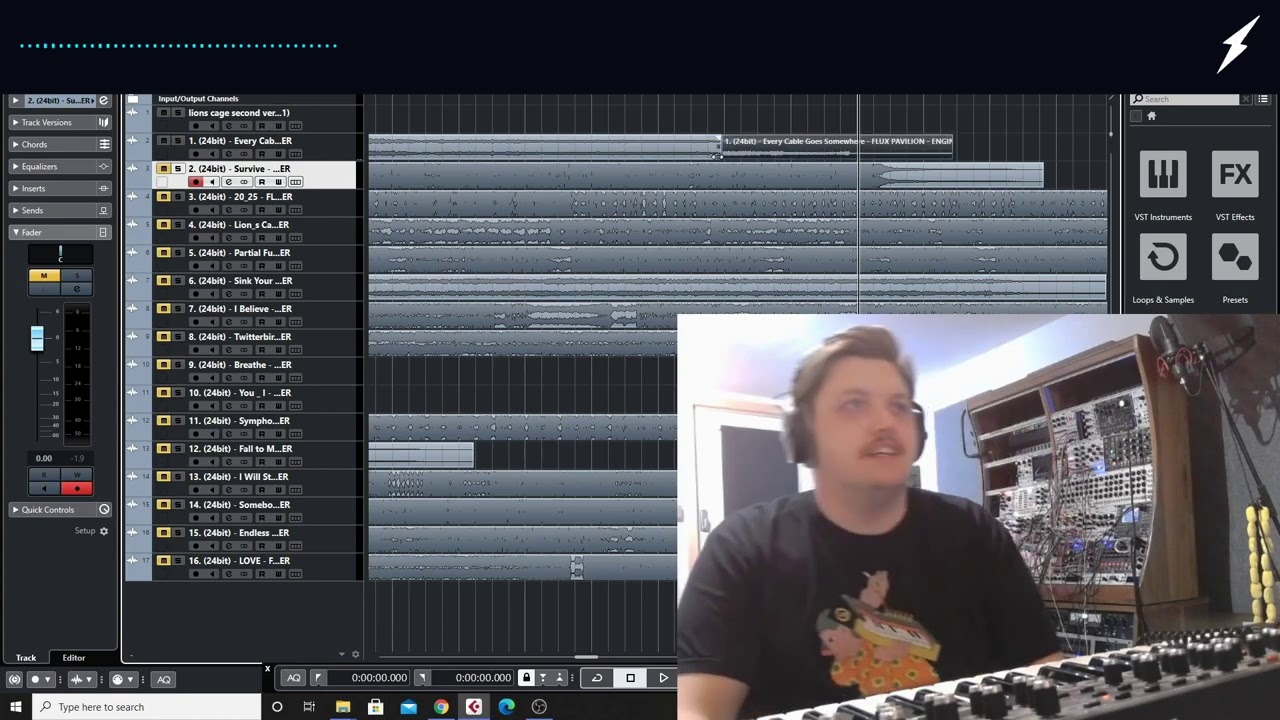Screen dimensions: 1280x720
Task: Expand the Sends inspector section
Action: (x=15, y=210)
